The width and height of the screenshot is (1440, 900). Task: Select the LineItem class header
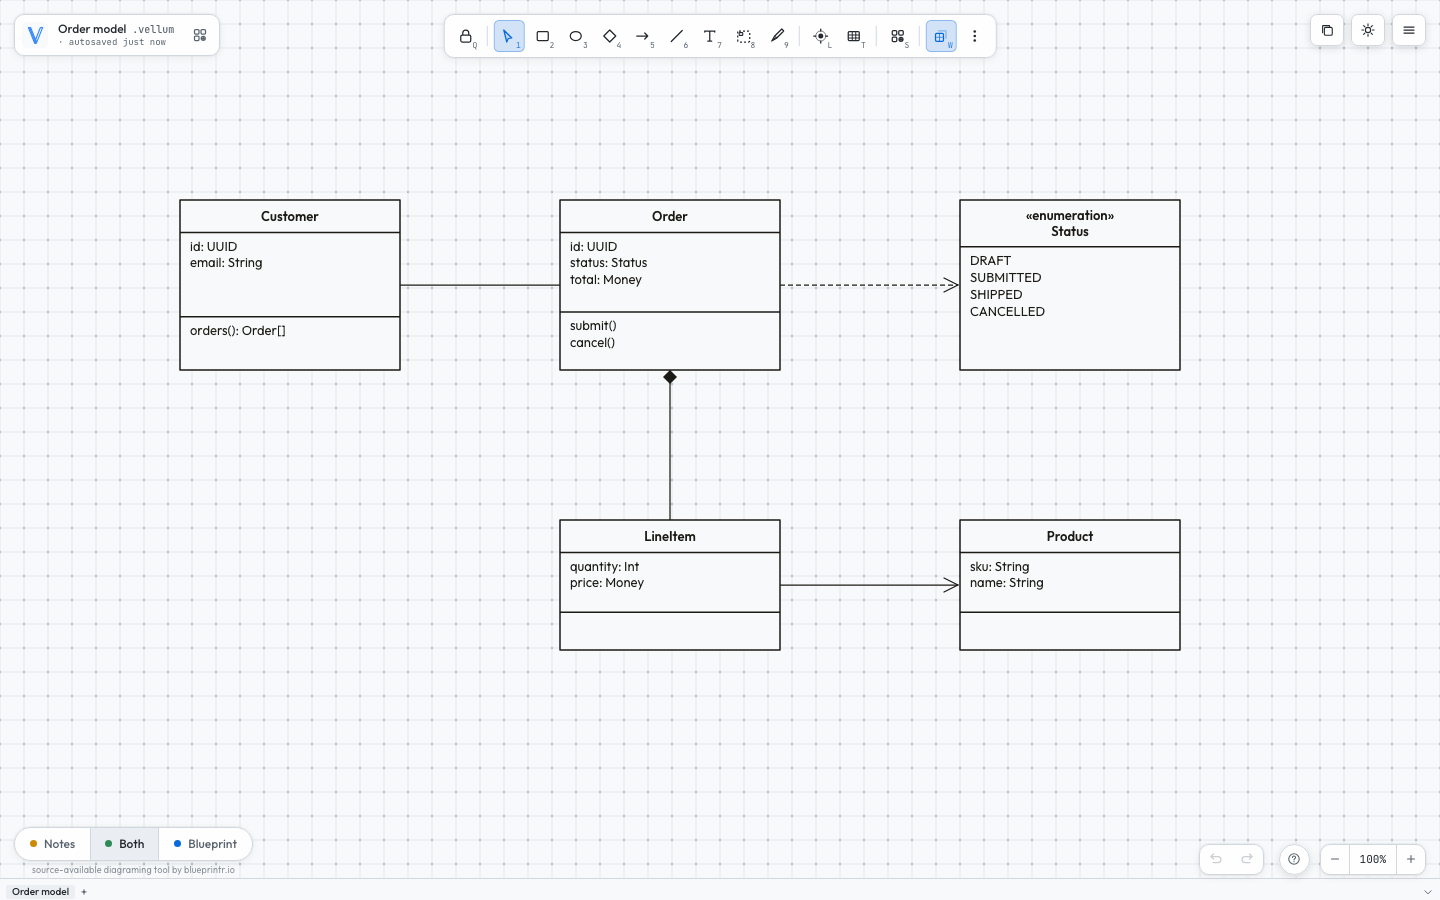(x=670, y=536)
